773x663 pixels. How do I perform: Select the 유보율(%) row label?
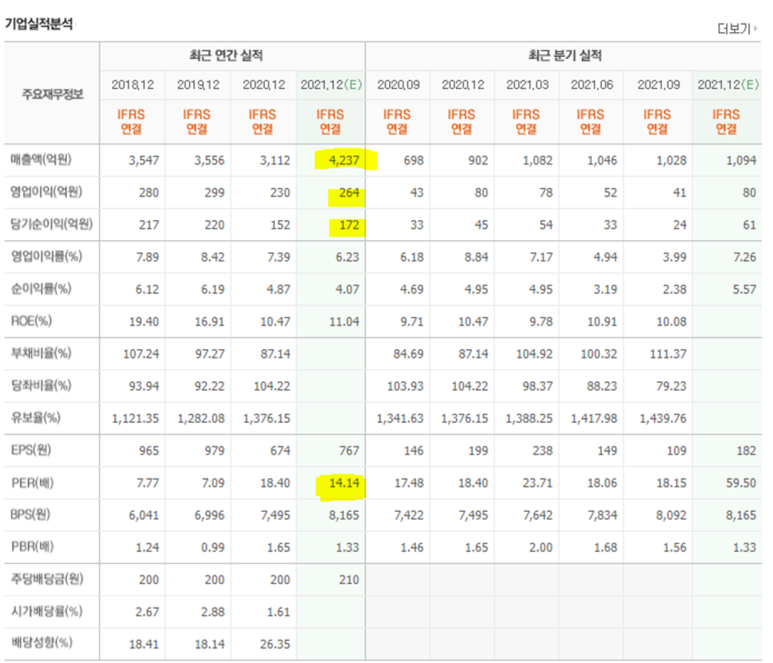(x=36, y=418)
